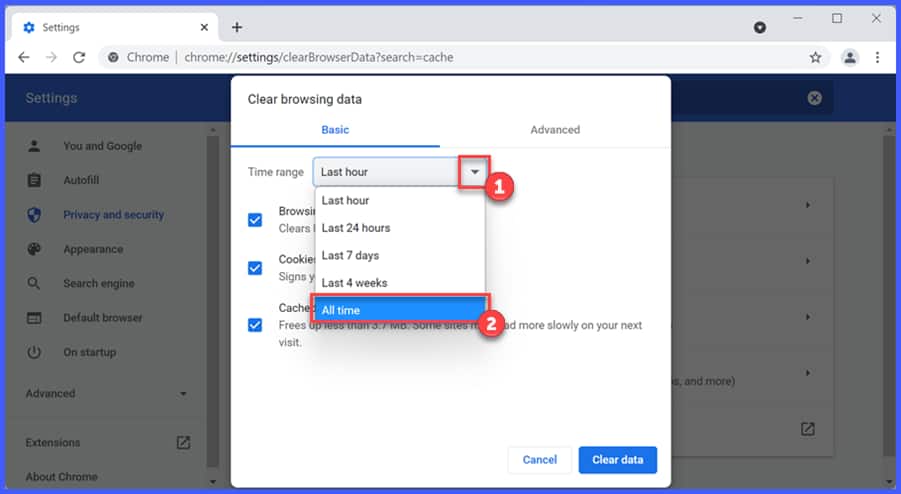Open Chrome three-dot menu

click(x=877, y=57)
